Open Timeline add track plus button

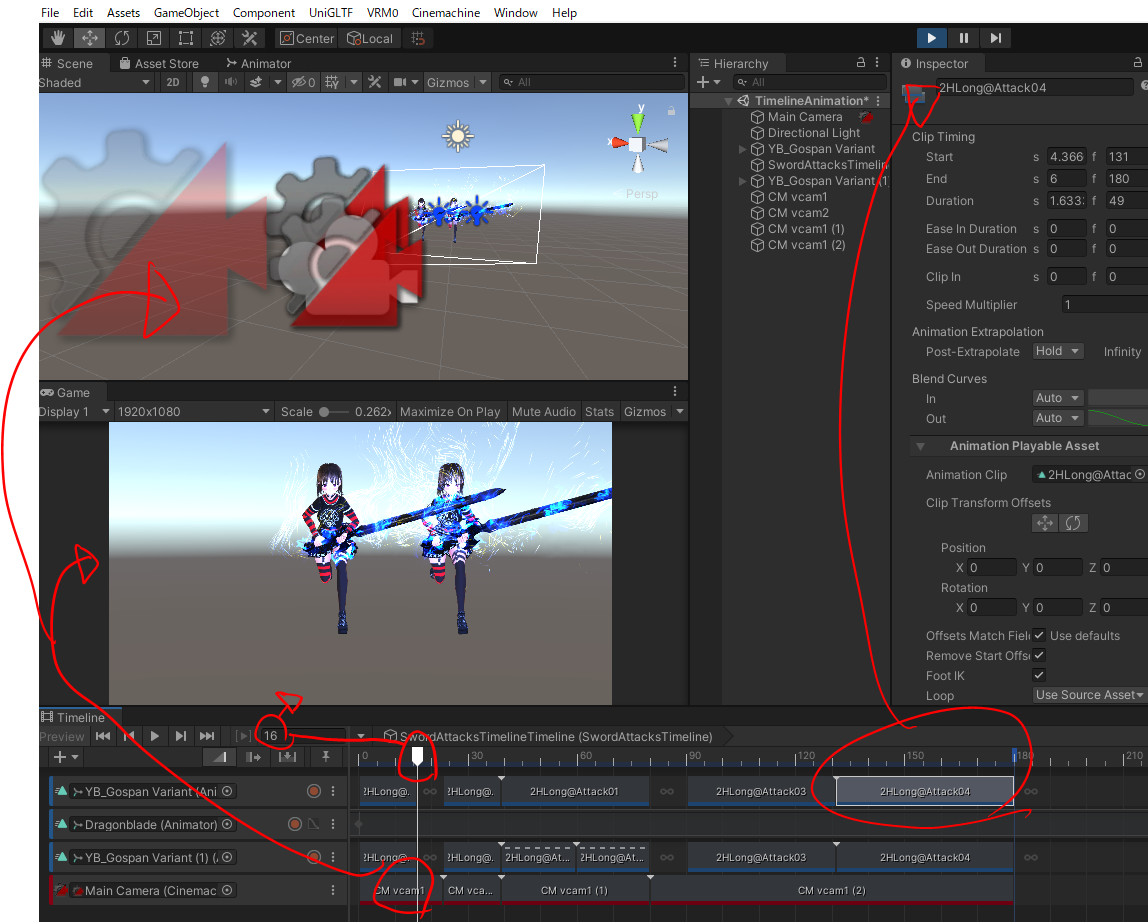[65, 756]
